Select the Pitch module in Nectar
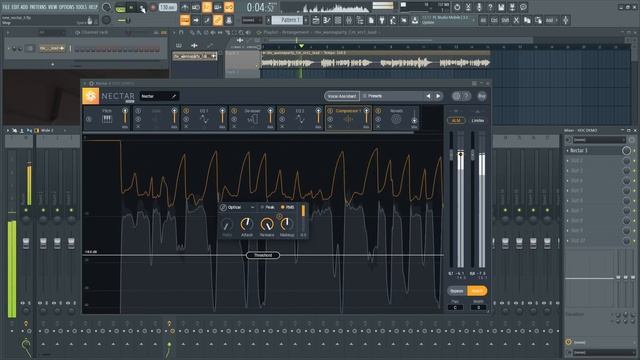The width and height of the screenshot is (640, 360). click(x=107, y=119)
